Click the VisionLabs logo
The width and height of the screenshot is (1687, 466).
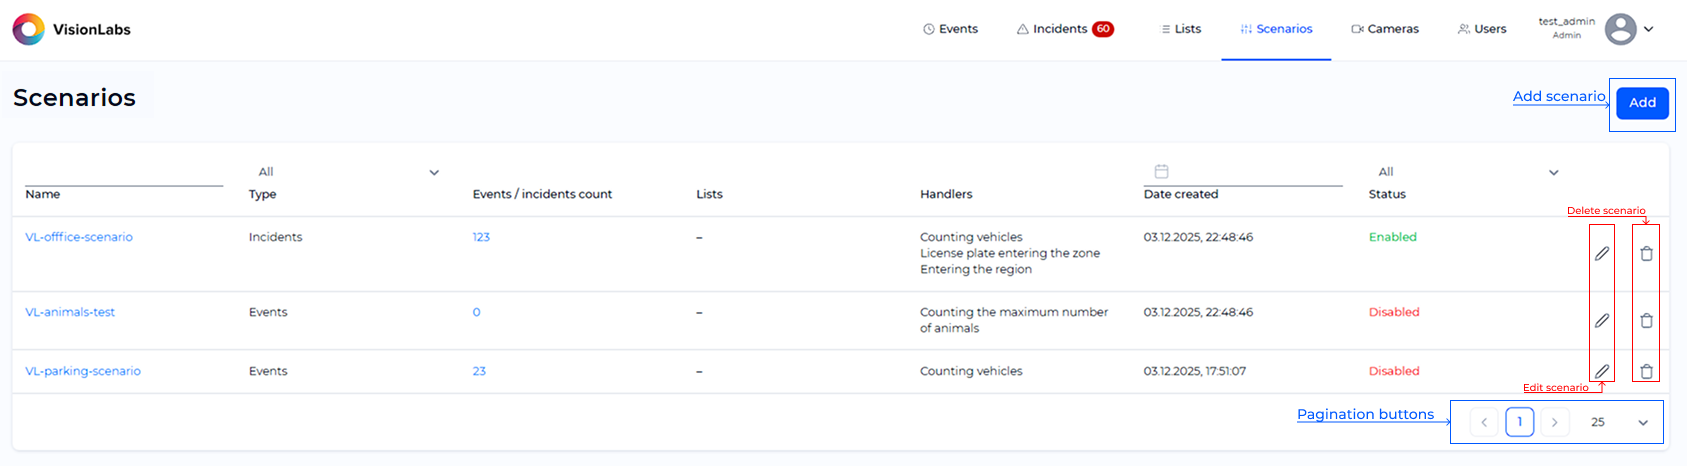pos(29,29)
